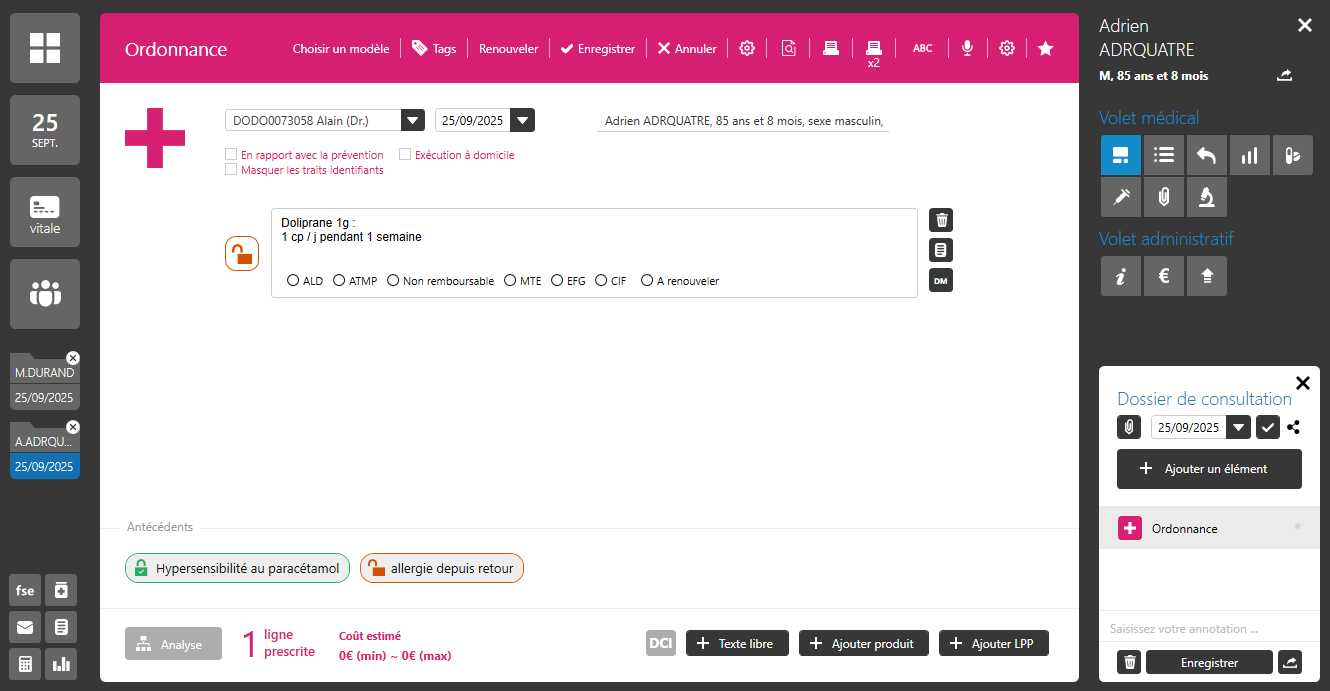Expand the prescriber doctor dropdown
Image resolution: width=1330 pixels, height=691 pixels.
coord(413,121)
